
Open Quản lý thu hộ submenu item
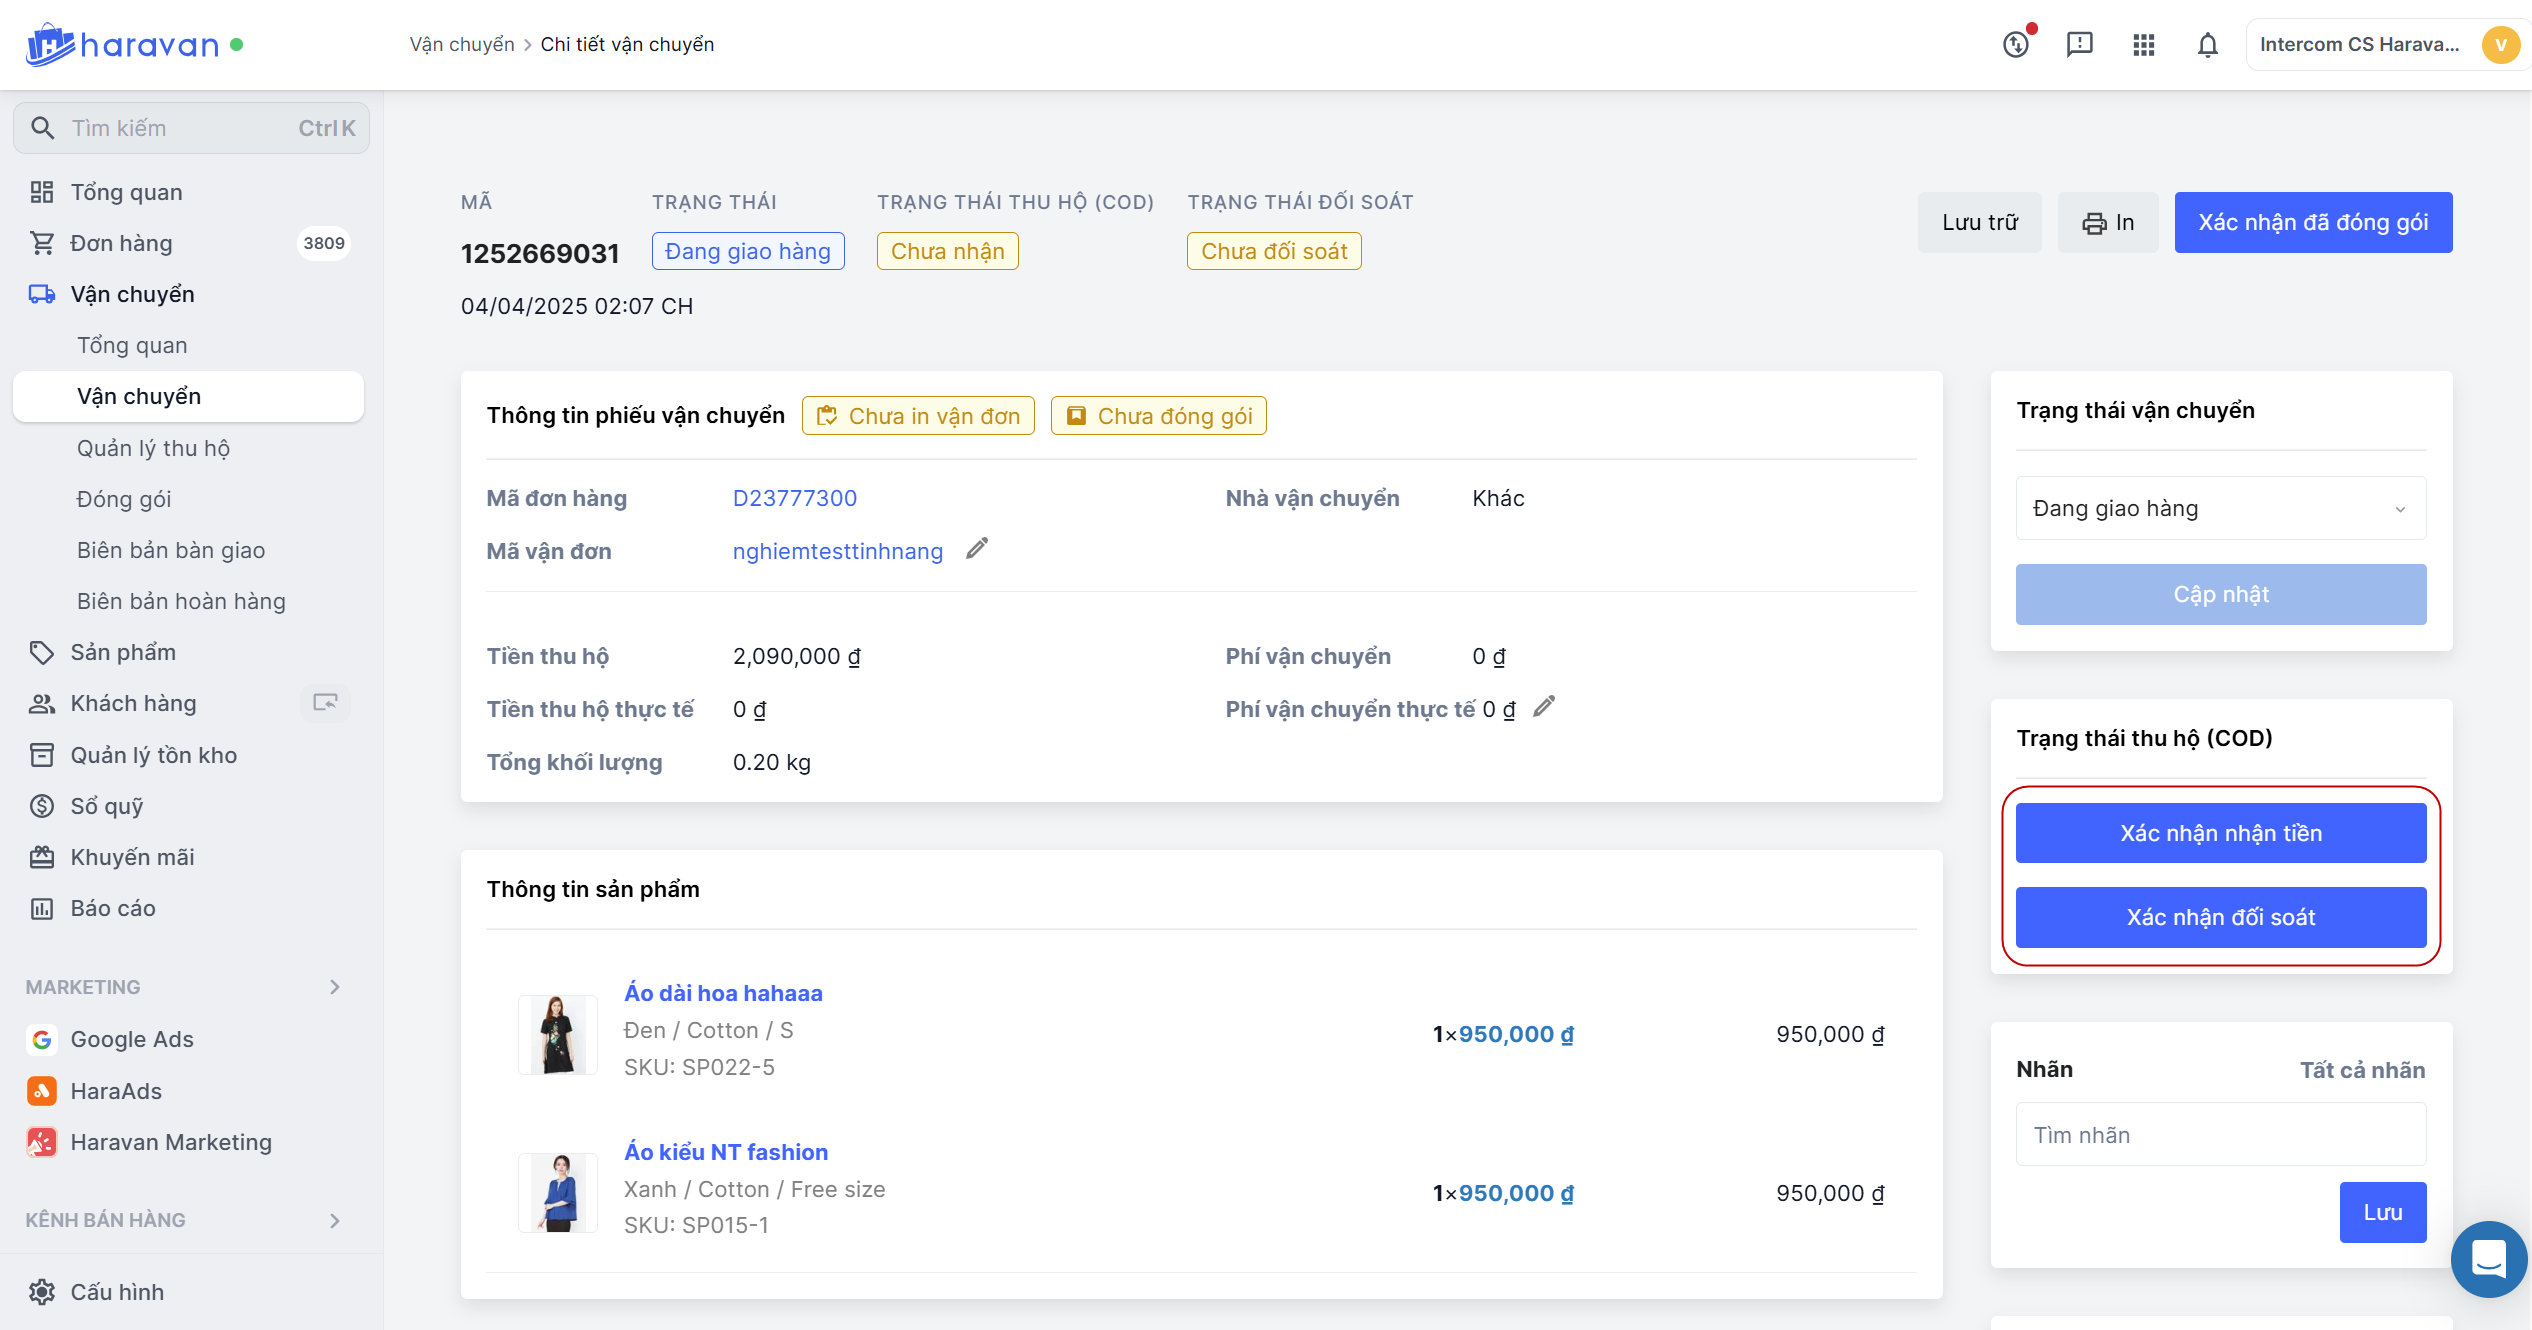(x=153, y=448)
